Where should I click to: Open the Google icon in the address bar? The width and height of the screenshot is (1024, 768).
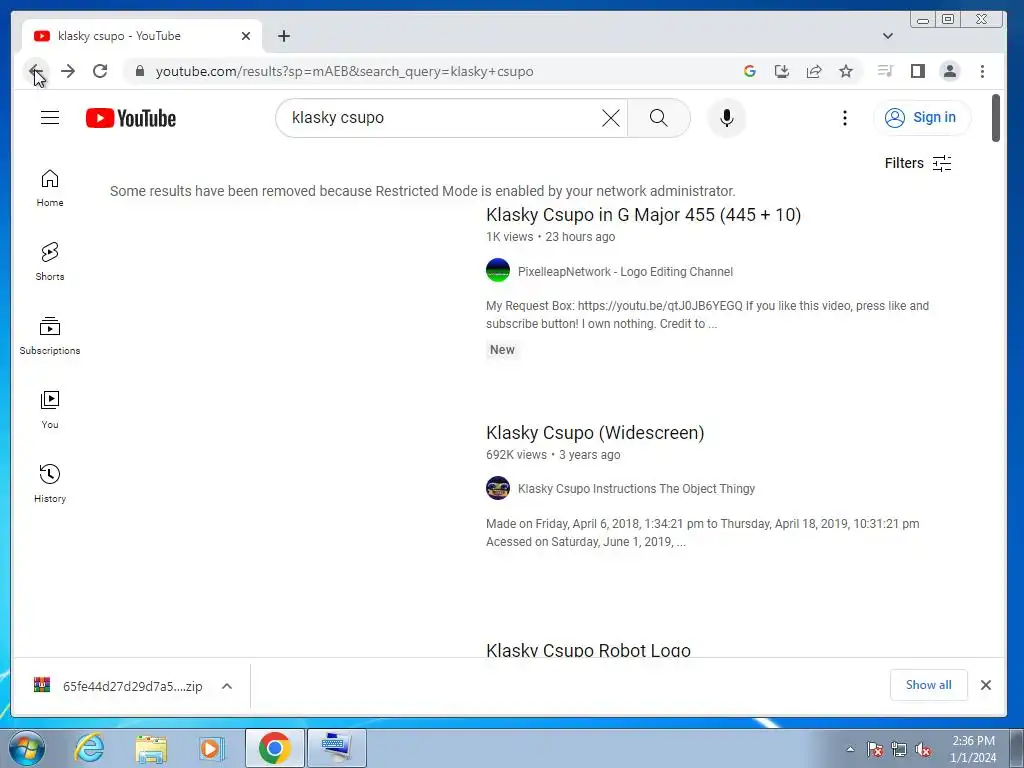coord(750,71)
